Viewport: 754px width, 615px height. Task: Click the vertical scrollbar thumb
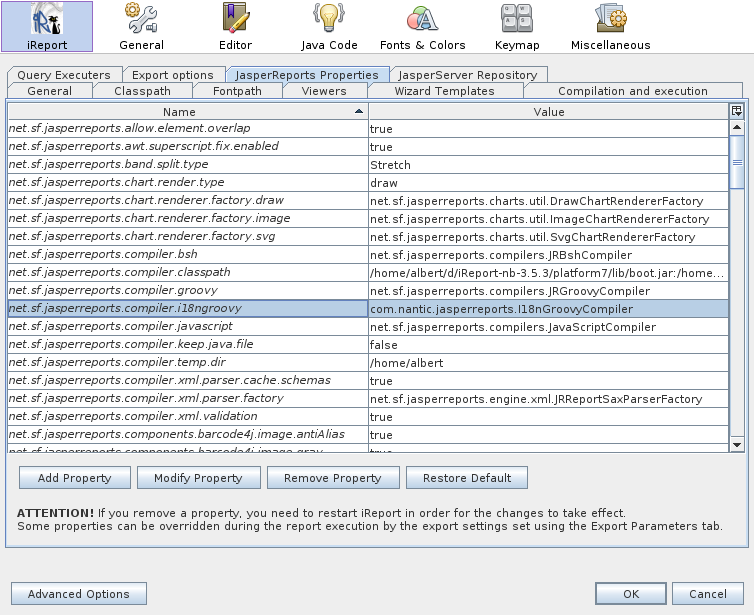coord(737,162)
